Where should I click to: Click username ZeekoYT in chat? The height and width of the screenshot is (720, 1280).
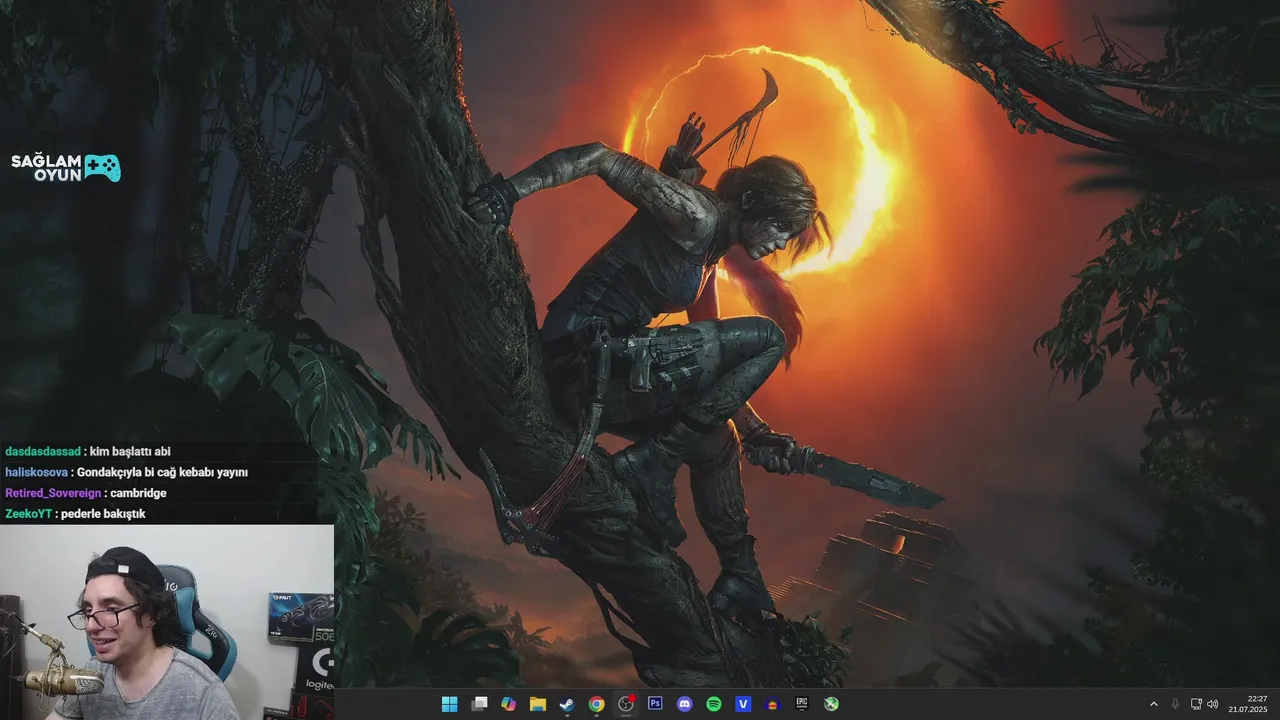point(28,514)
